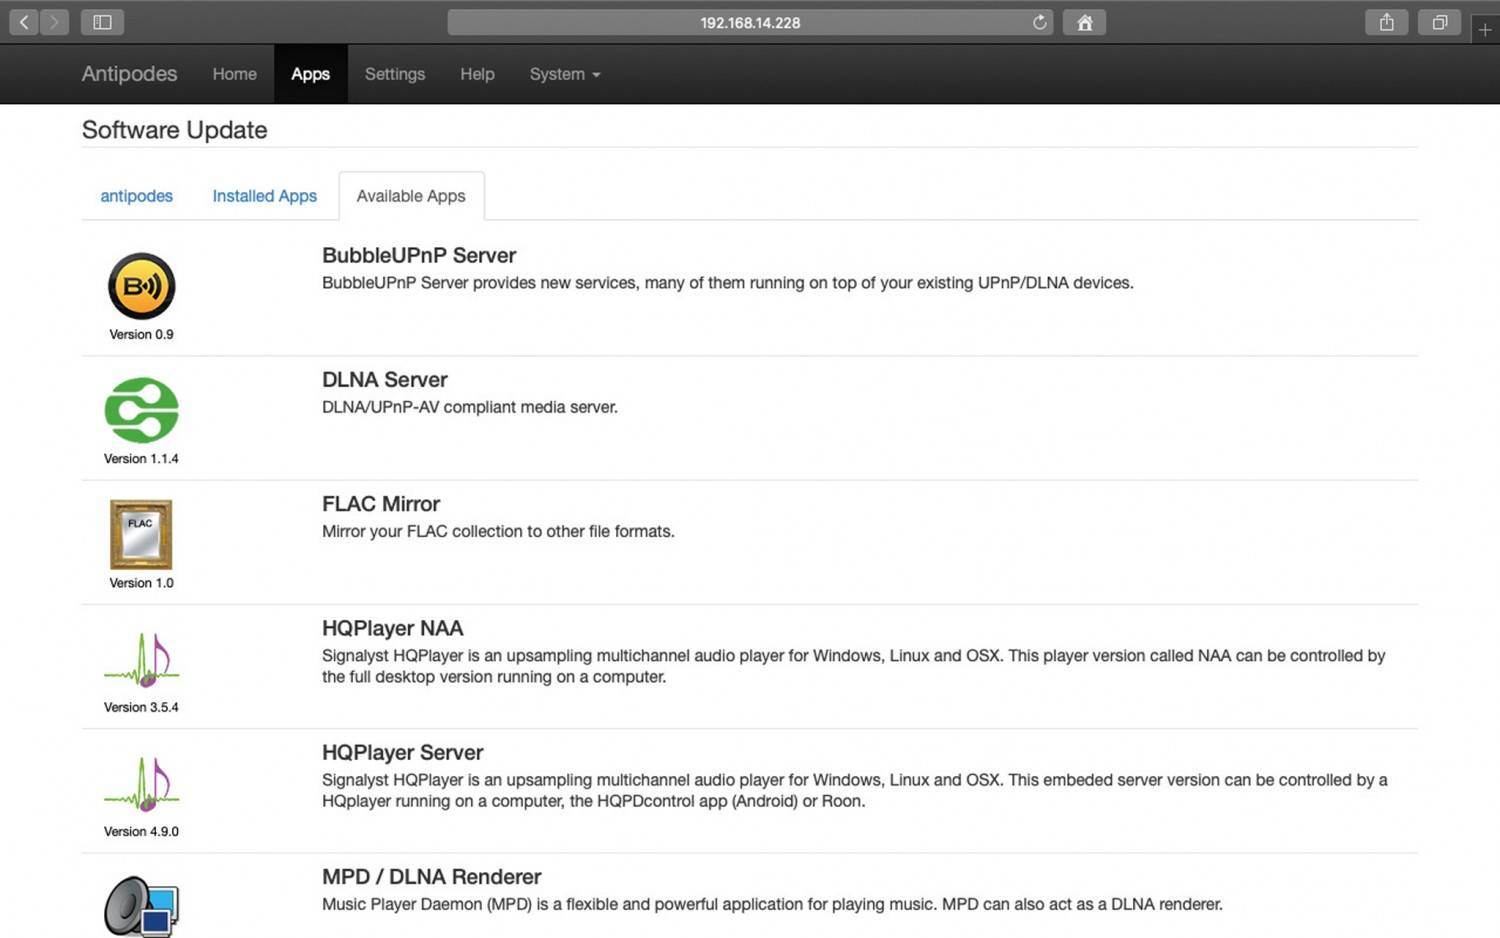Click the Software Update heading
Screen dimensions: 1500x938
click(175, 130)
